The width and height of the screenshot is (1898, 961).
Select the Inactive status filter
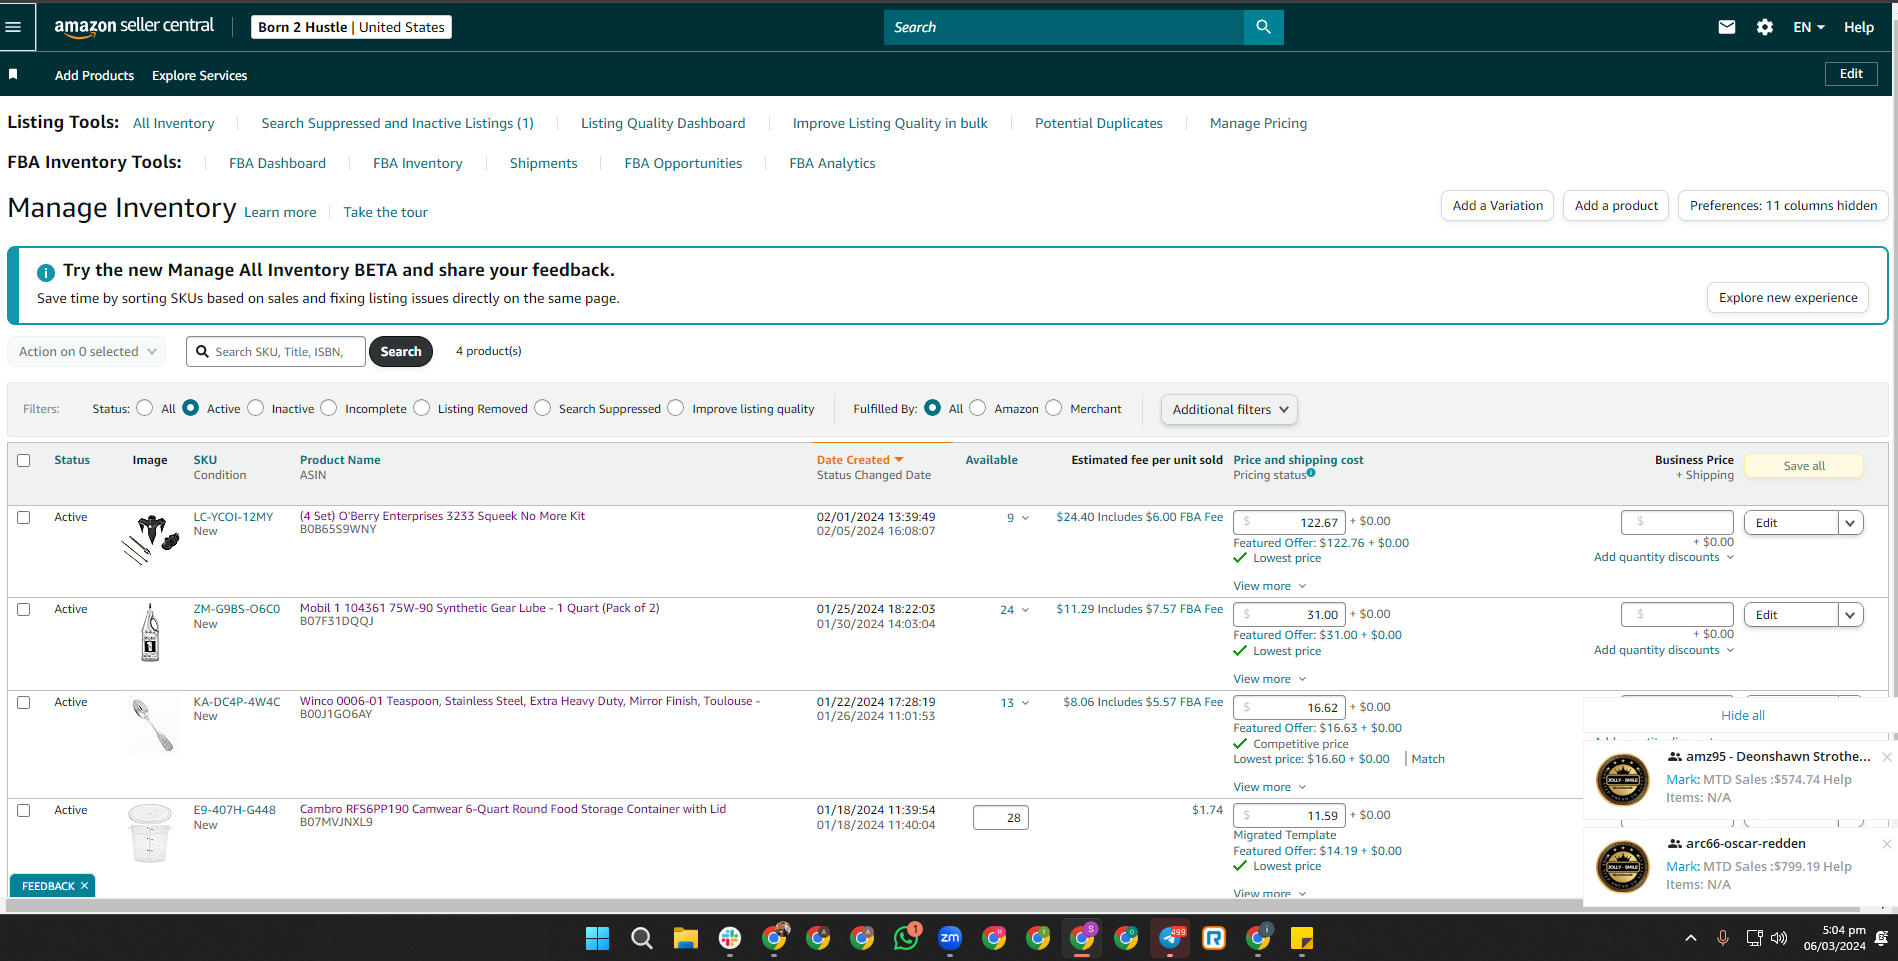click(256, 408)
